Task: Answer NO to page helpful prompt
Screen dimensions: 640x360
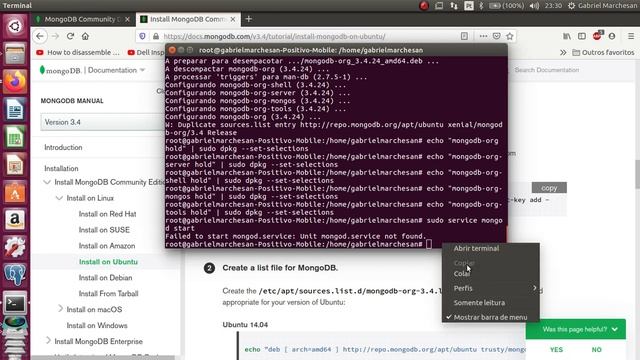Action: click(596, 349)
